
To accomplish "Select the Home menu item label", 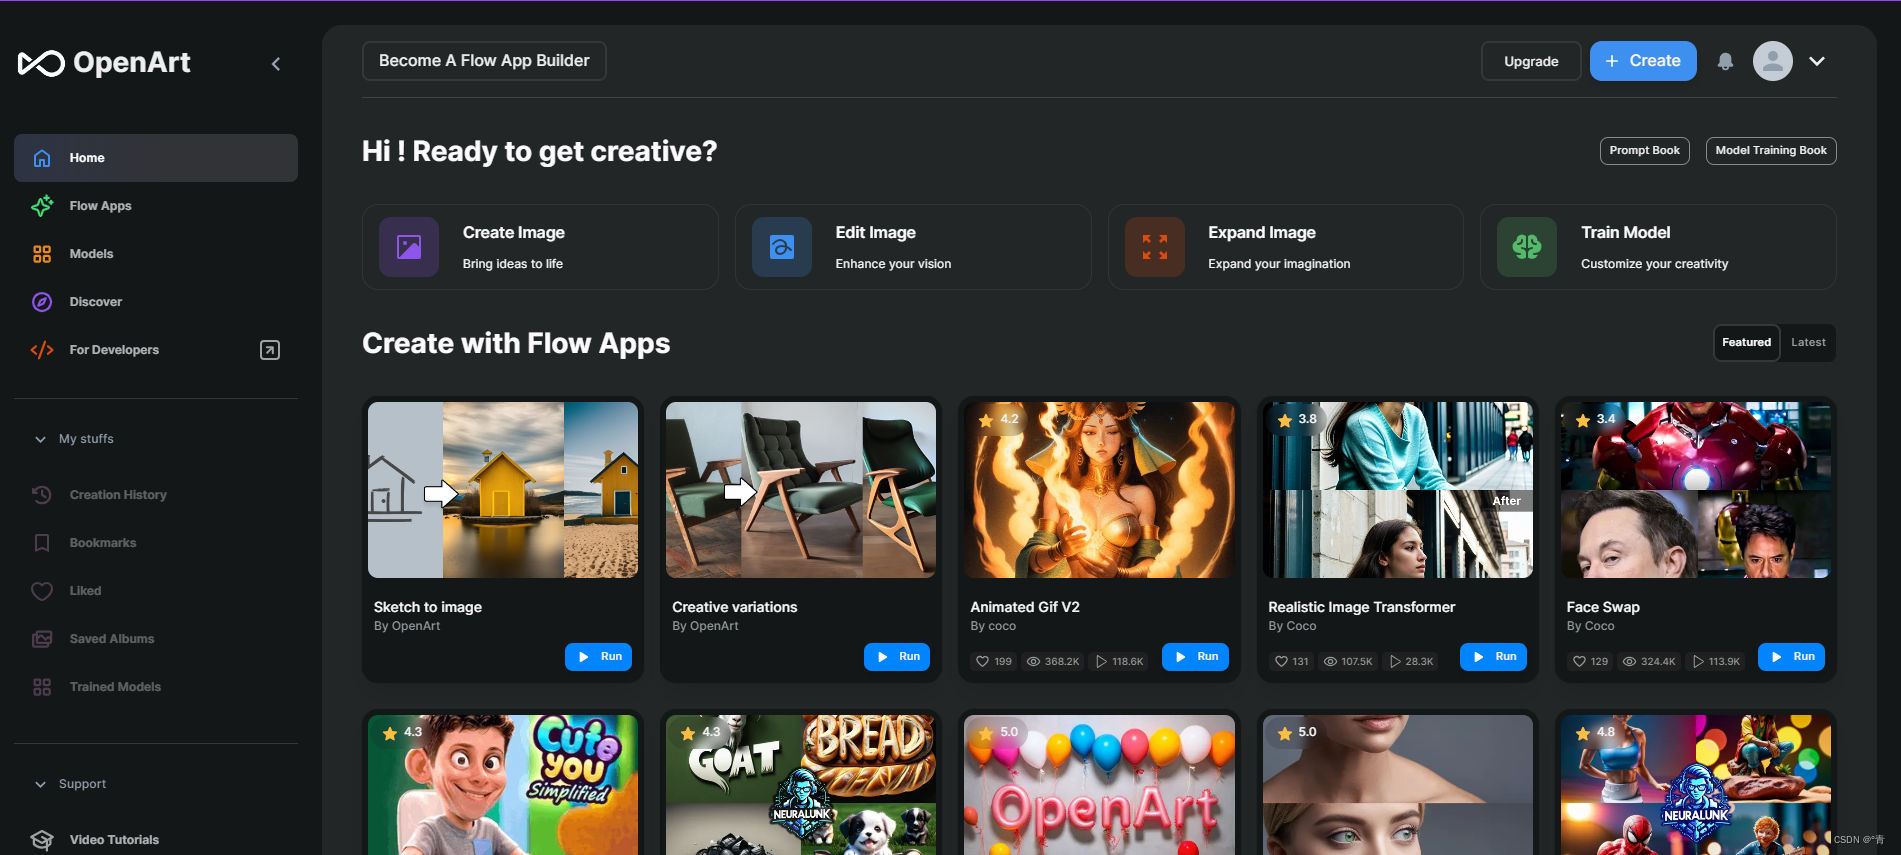I will click(x=87, y=158).
